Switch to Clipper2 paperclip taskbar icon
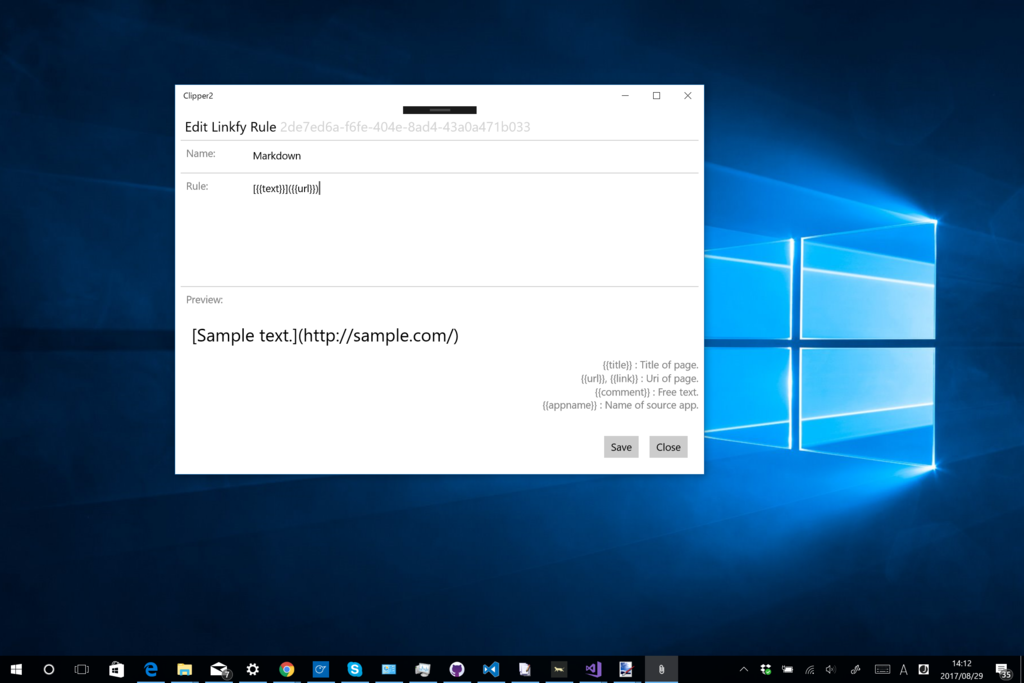 pos(662,669)
